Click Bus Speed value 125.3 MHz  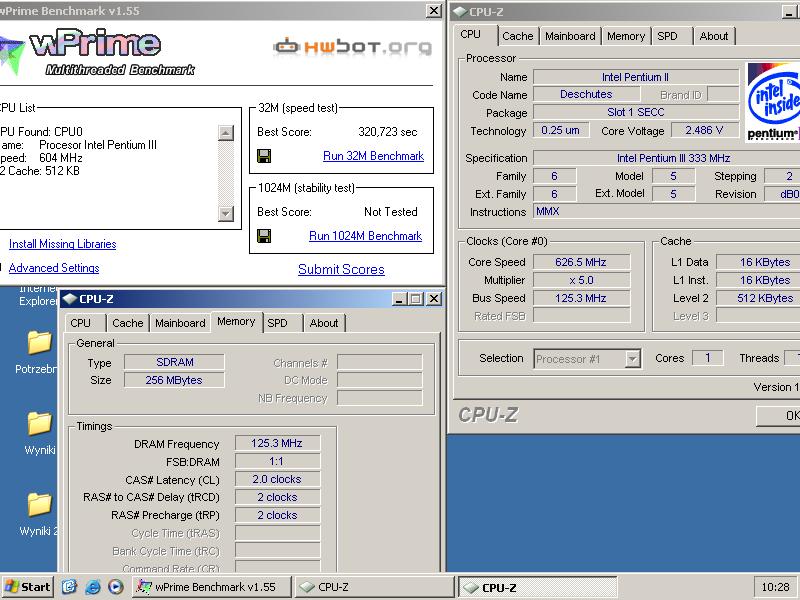[x=581, y=298]
